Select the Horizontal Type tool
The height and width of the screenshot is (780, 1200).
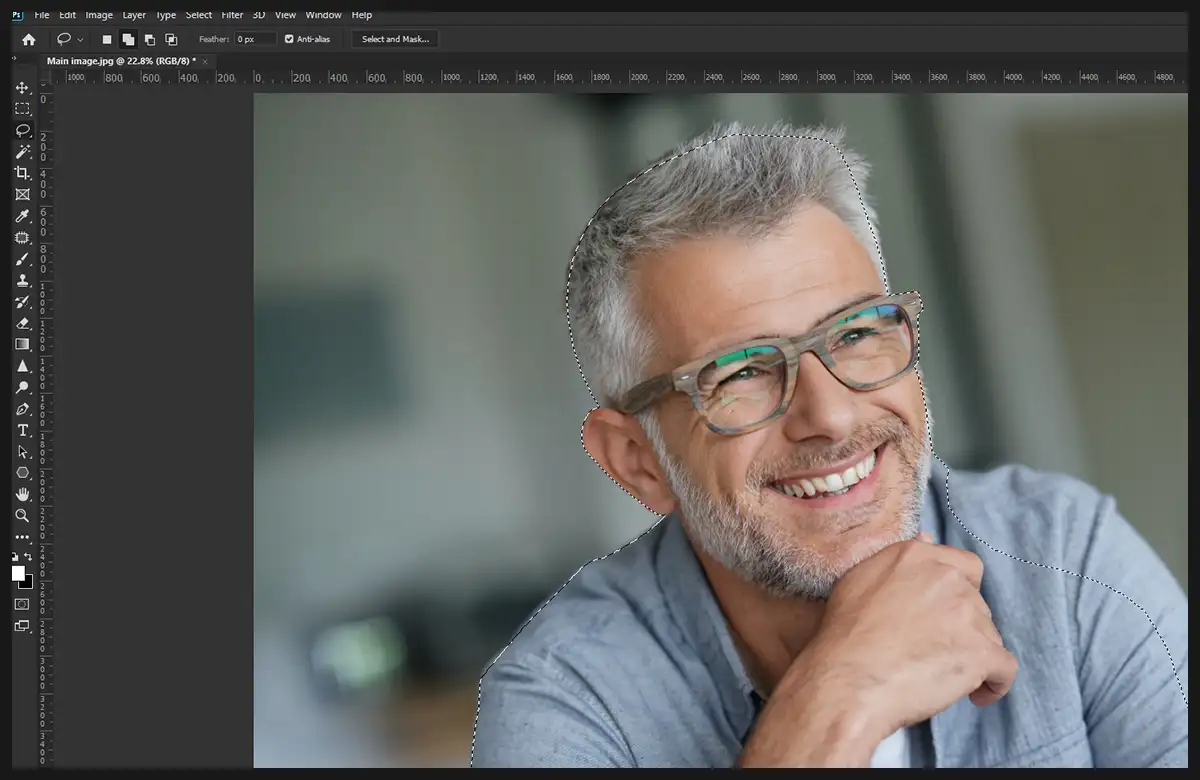22,430
